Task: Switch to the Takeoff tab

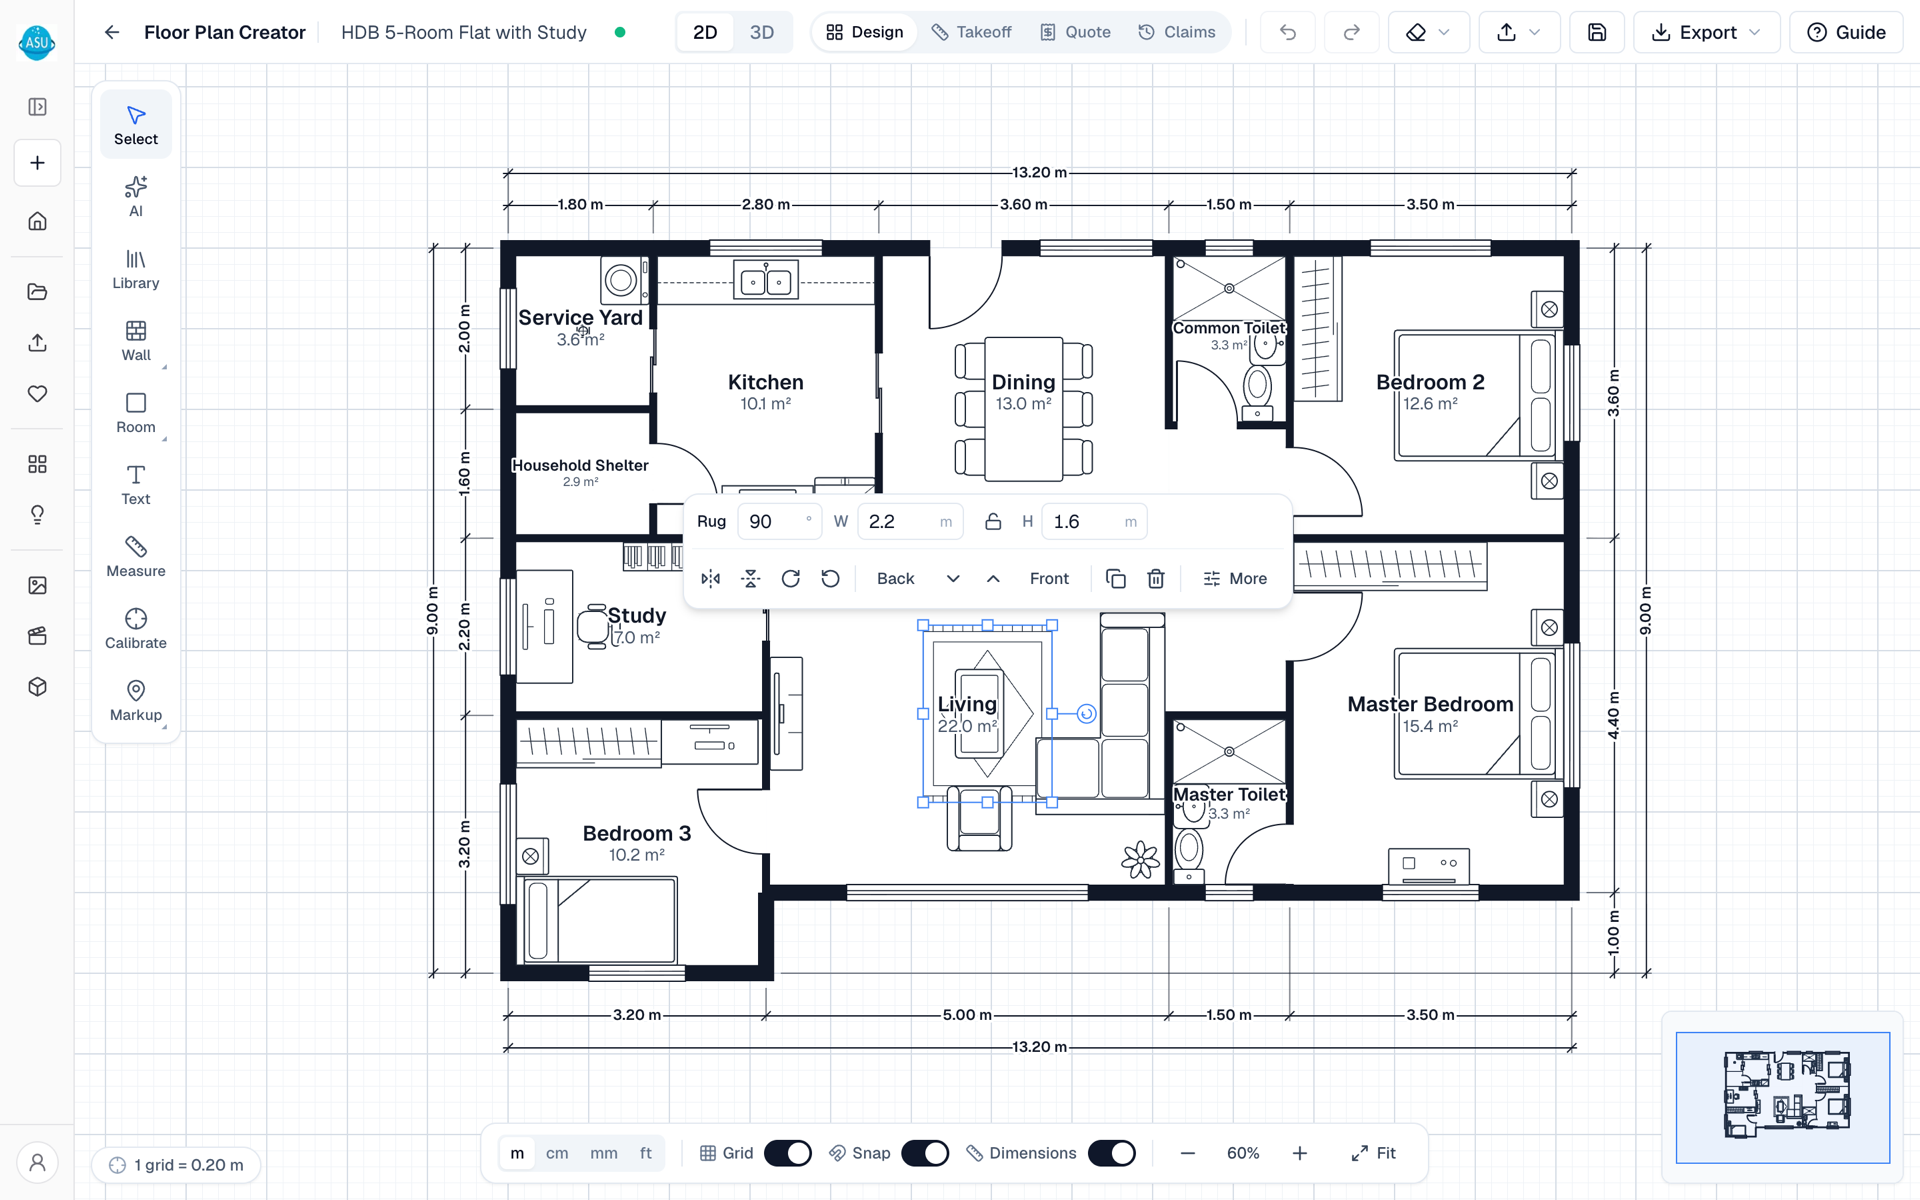Action: 971,32
